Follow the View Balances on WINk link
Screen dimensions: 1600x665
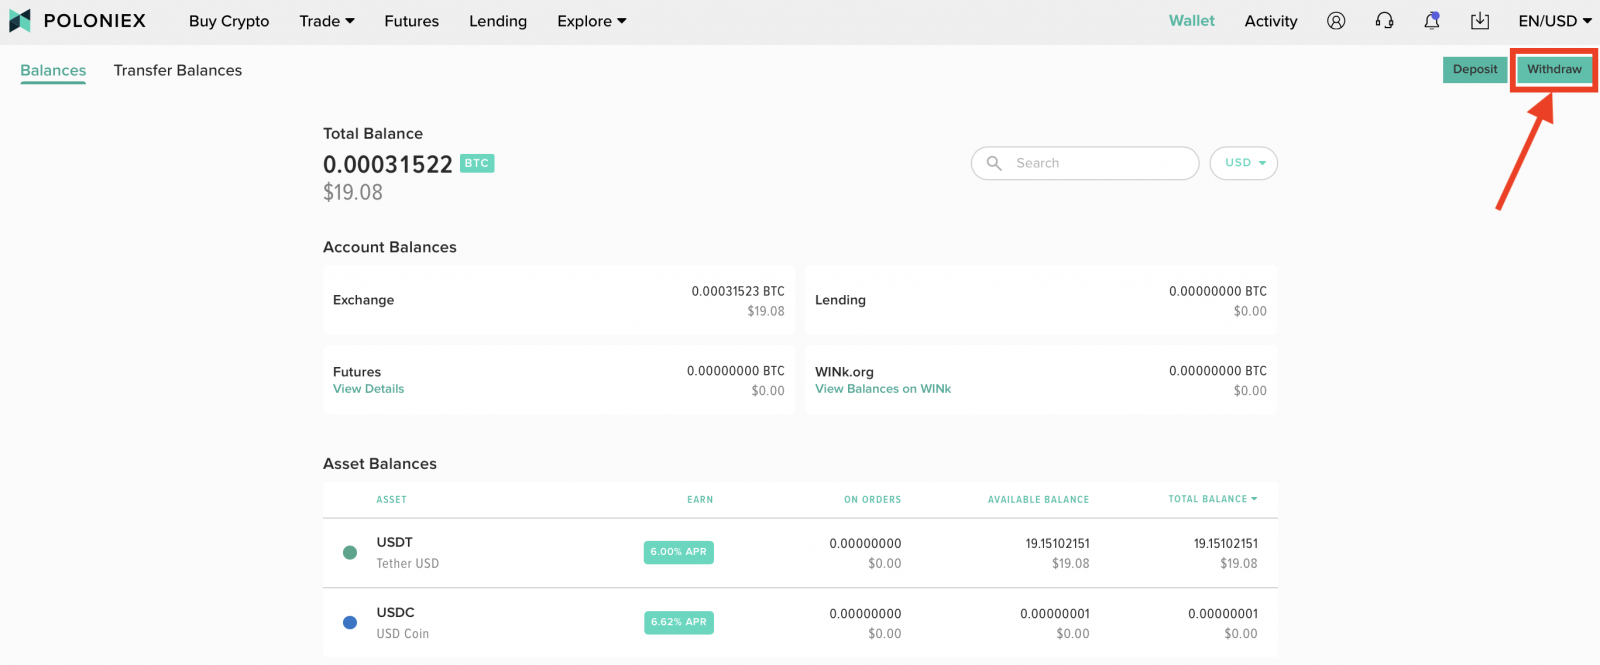point(883,389)
